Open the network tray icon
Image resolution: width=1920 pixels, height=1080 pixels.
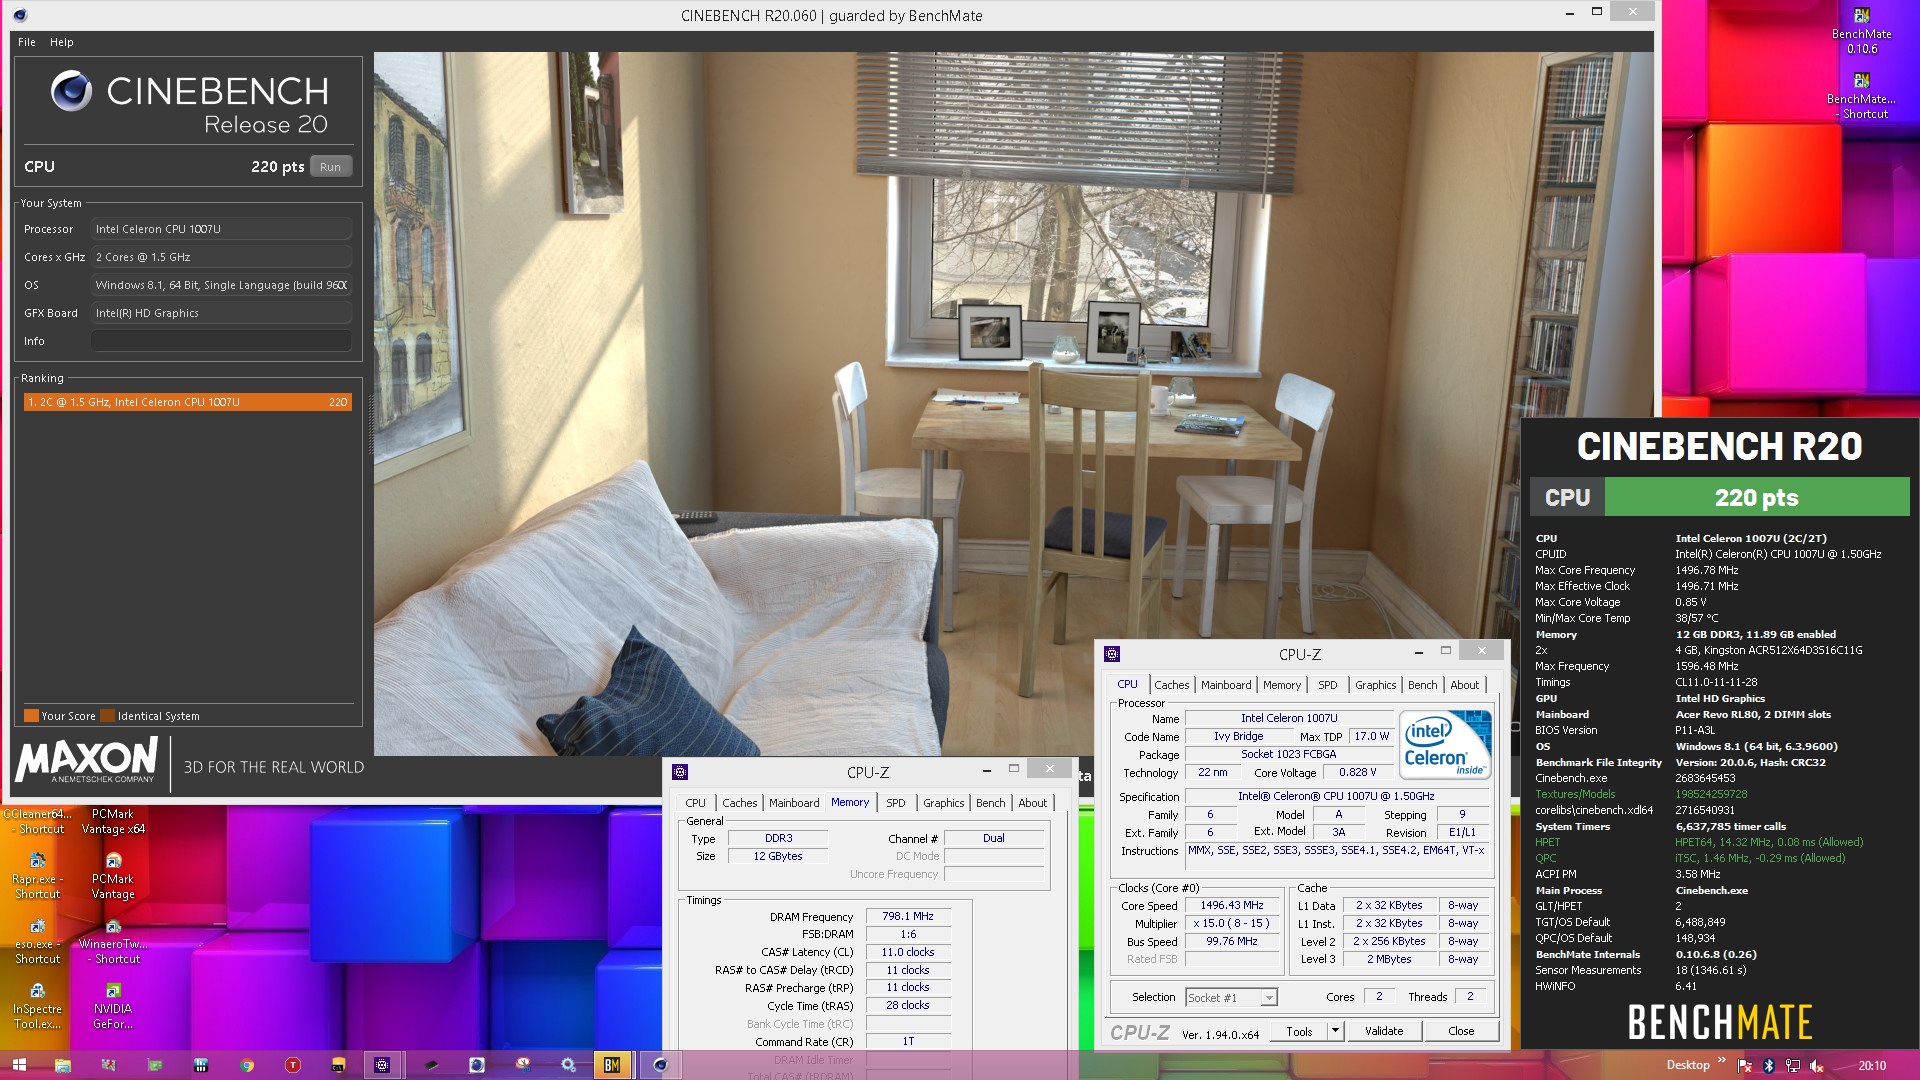click(1792, 1065)
